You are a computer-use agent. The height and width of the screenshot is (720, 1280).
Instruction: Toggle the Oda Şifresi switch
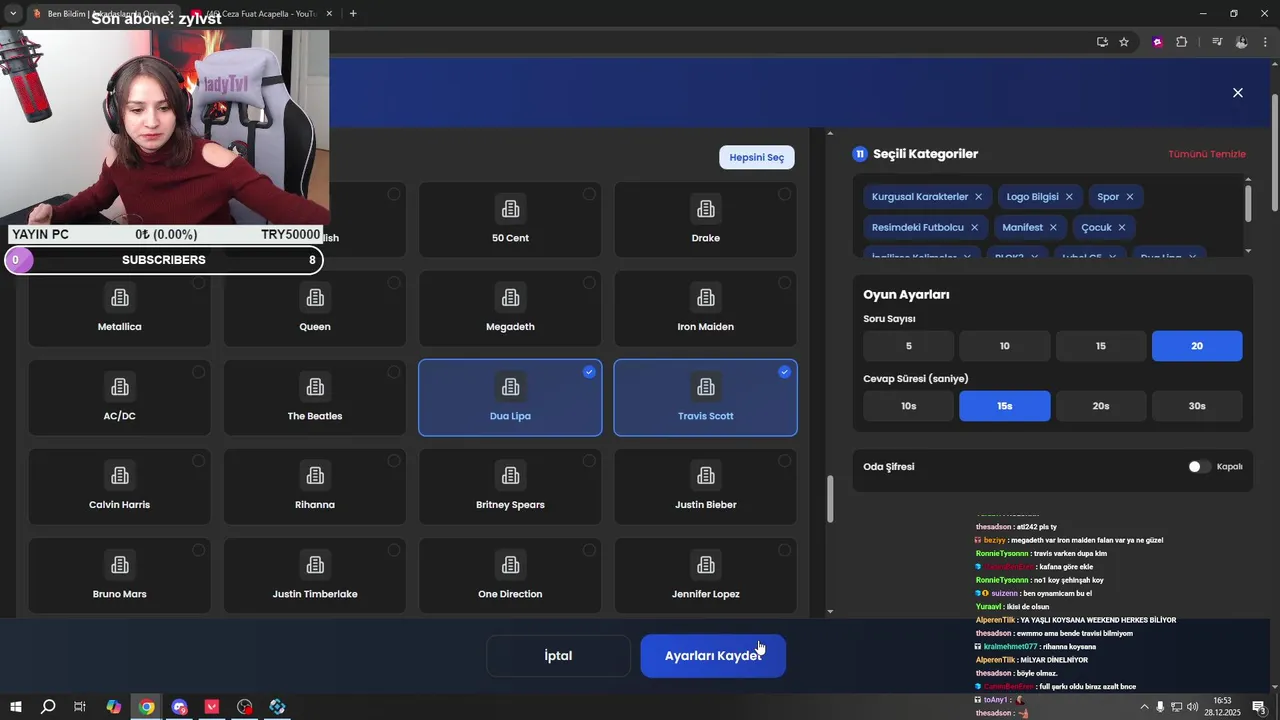1199,467
